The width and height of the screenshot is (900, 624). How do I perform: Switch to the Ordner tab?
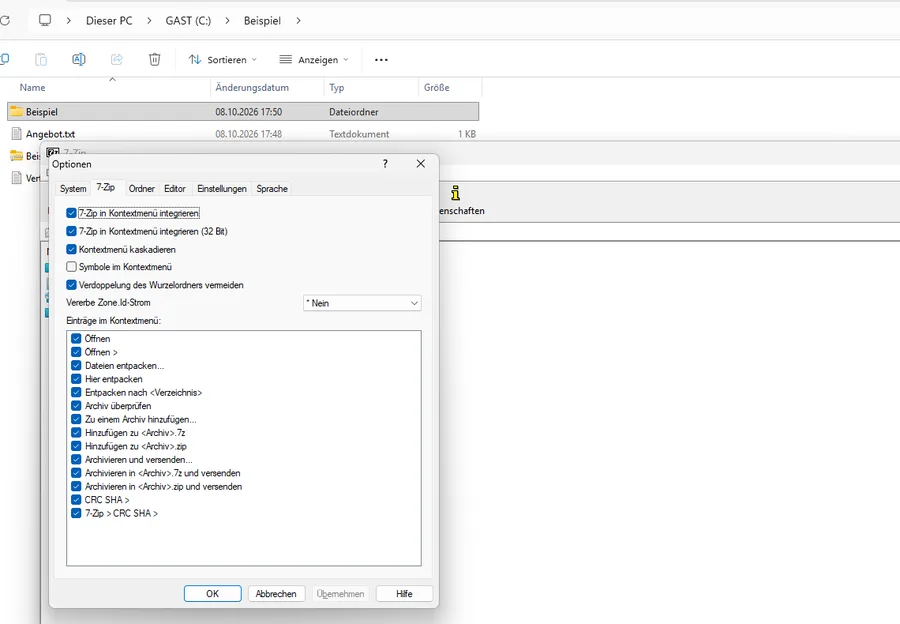coord(141,188)
